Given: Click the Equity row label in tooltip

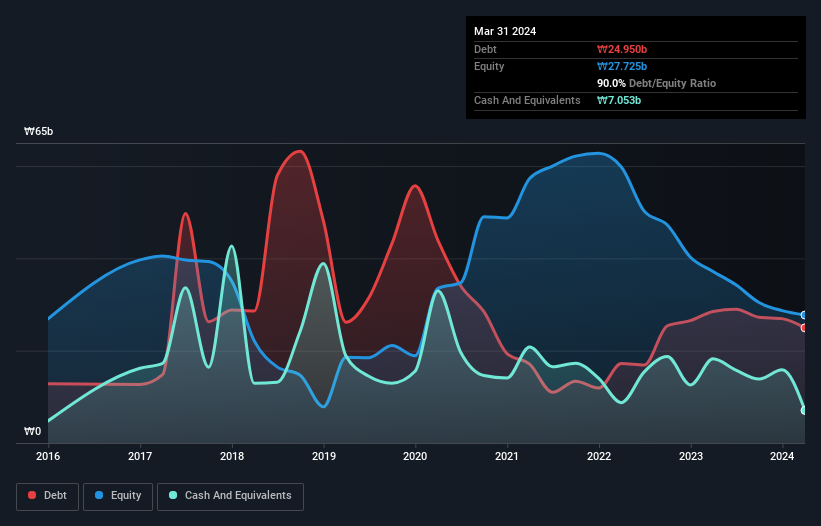Looking at the screenshot, I should 489,66.
